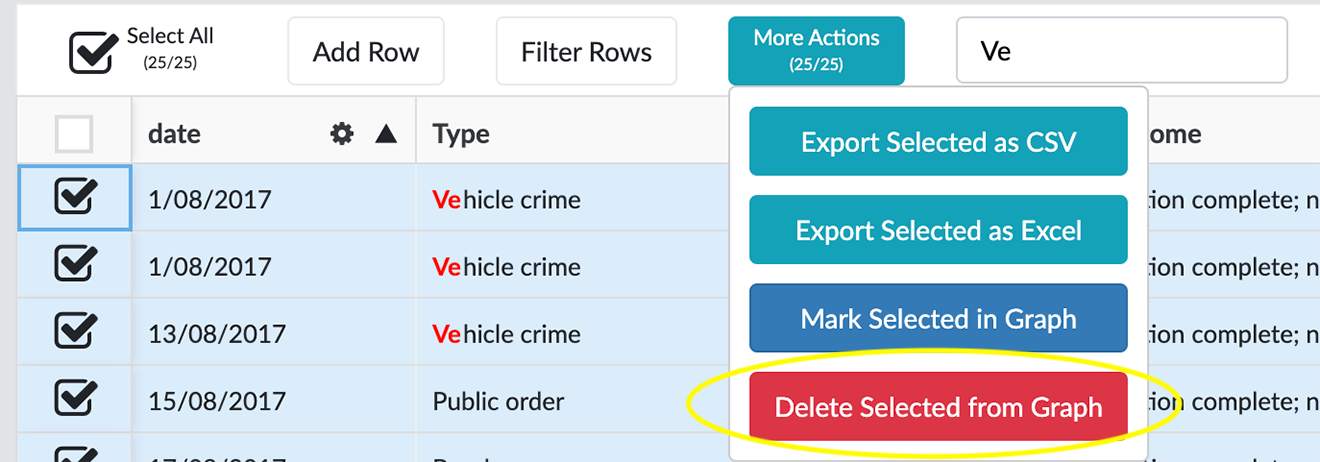Viewport: 1320px width, 462px height.
Task: Click Mark Selected in Graph
Action: [x=938, y=318]
